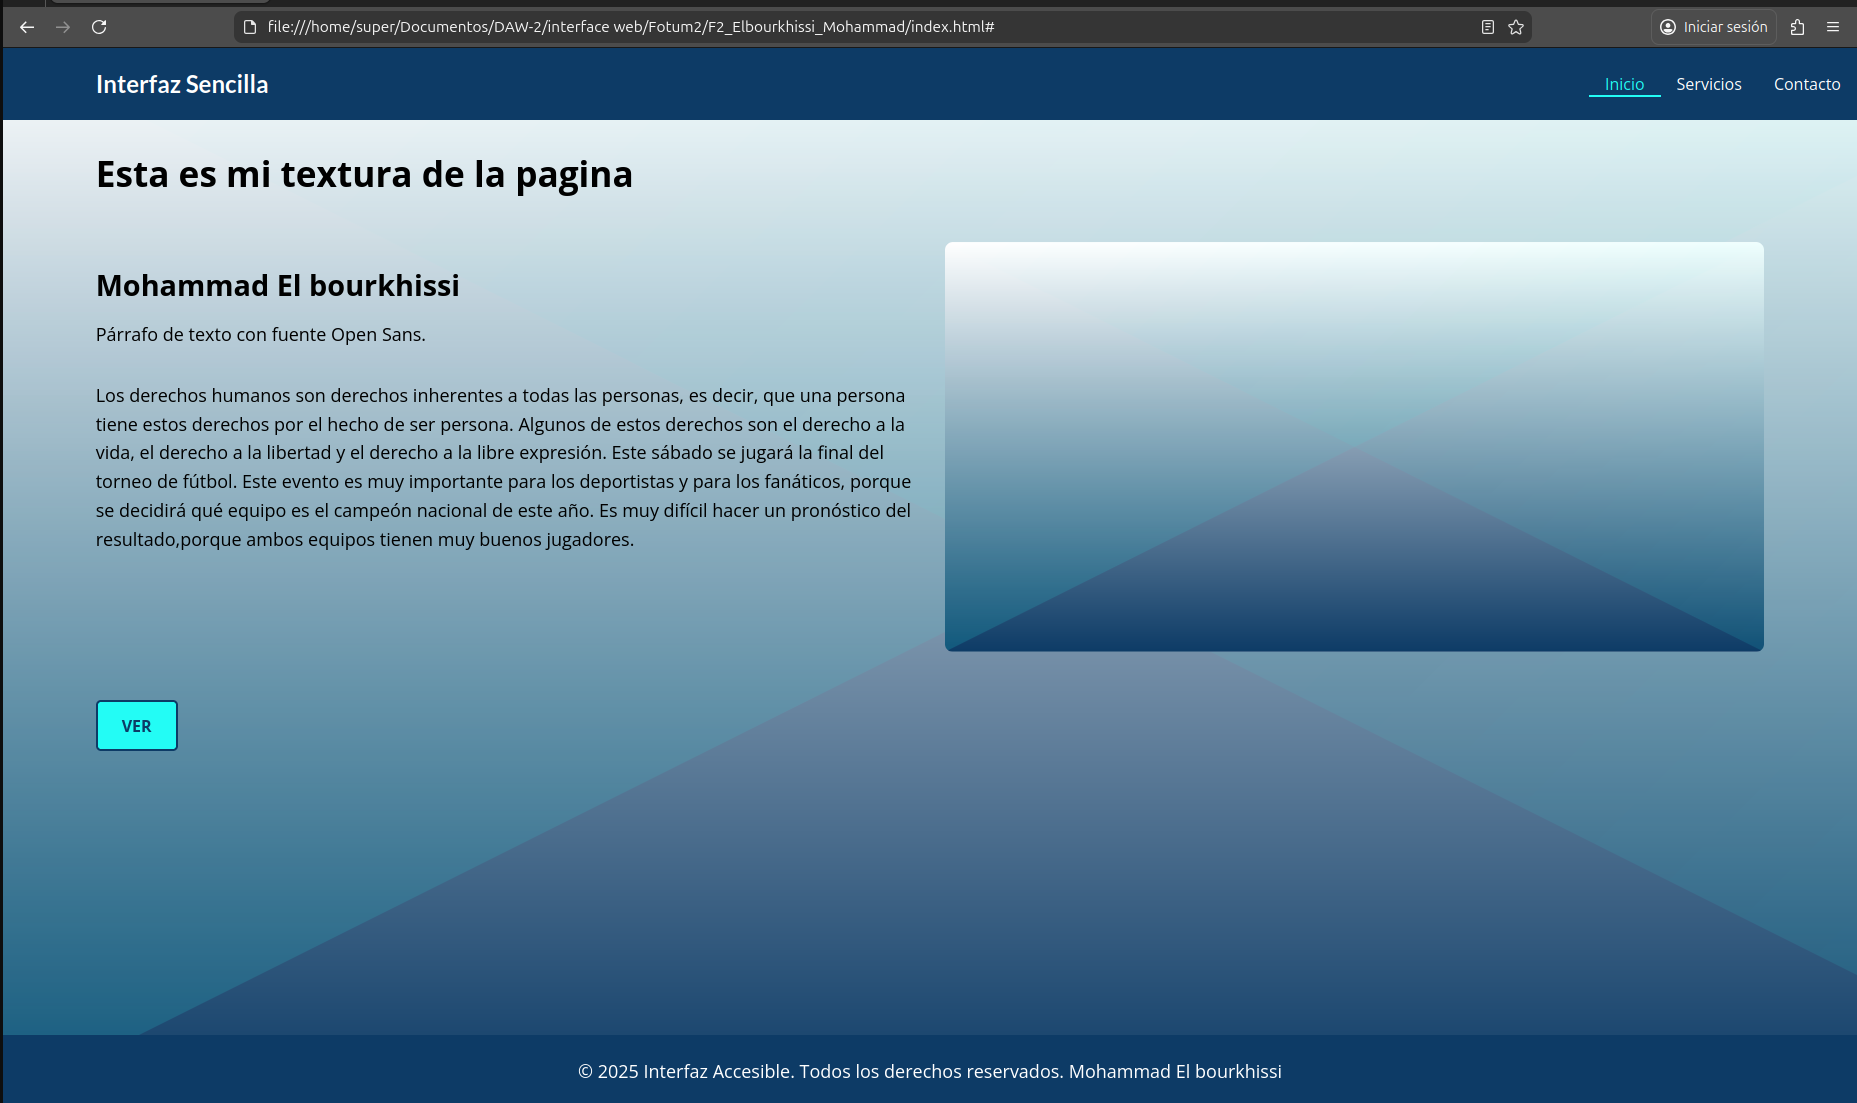Toggle reader view in the address bar
This screenshot has width=1857, height=1103.
(x=1488, y=27)
